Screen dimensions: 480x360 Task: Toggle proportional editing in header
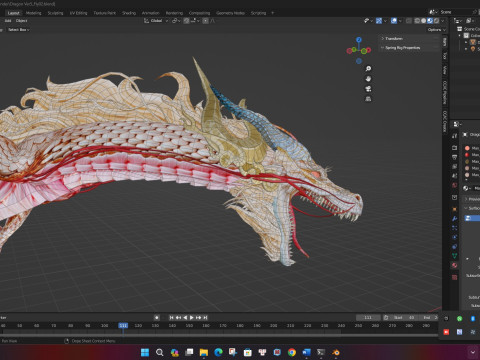(206, 21)
